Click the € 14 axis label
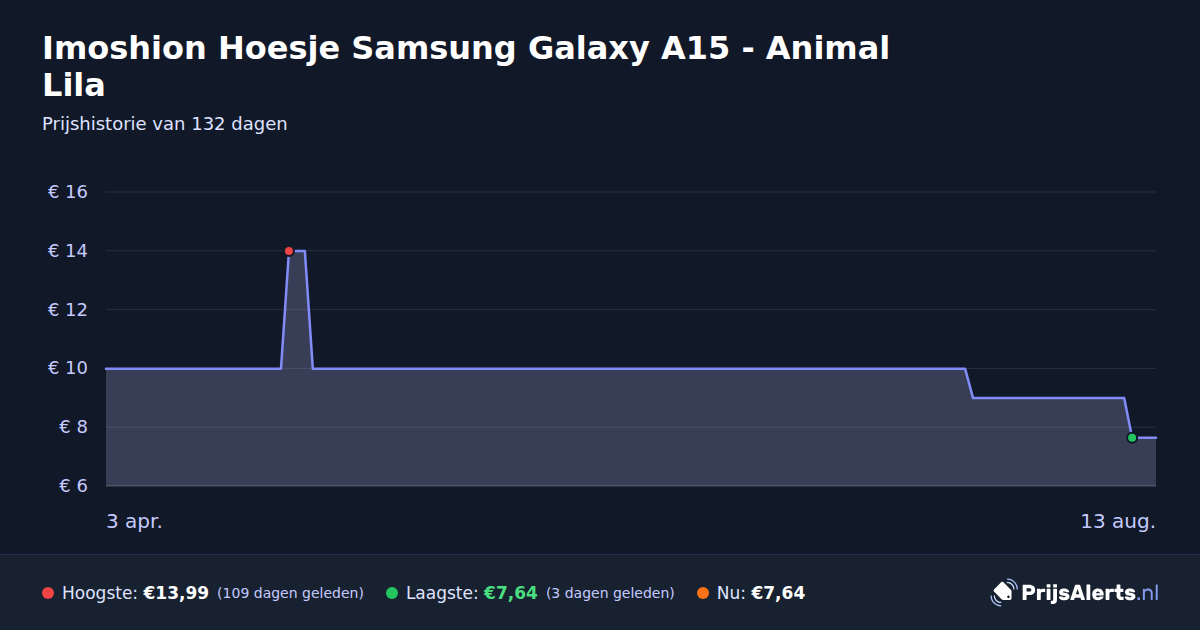This screenshot has height=630, width=1200. (x=68, y=251)
